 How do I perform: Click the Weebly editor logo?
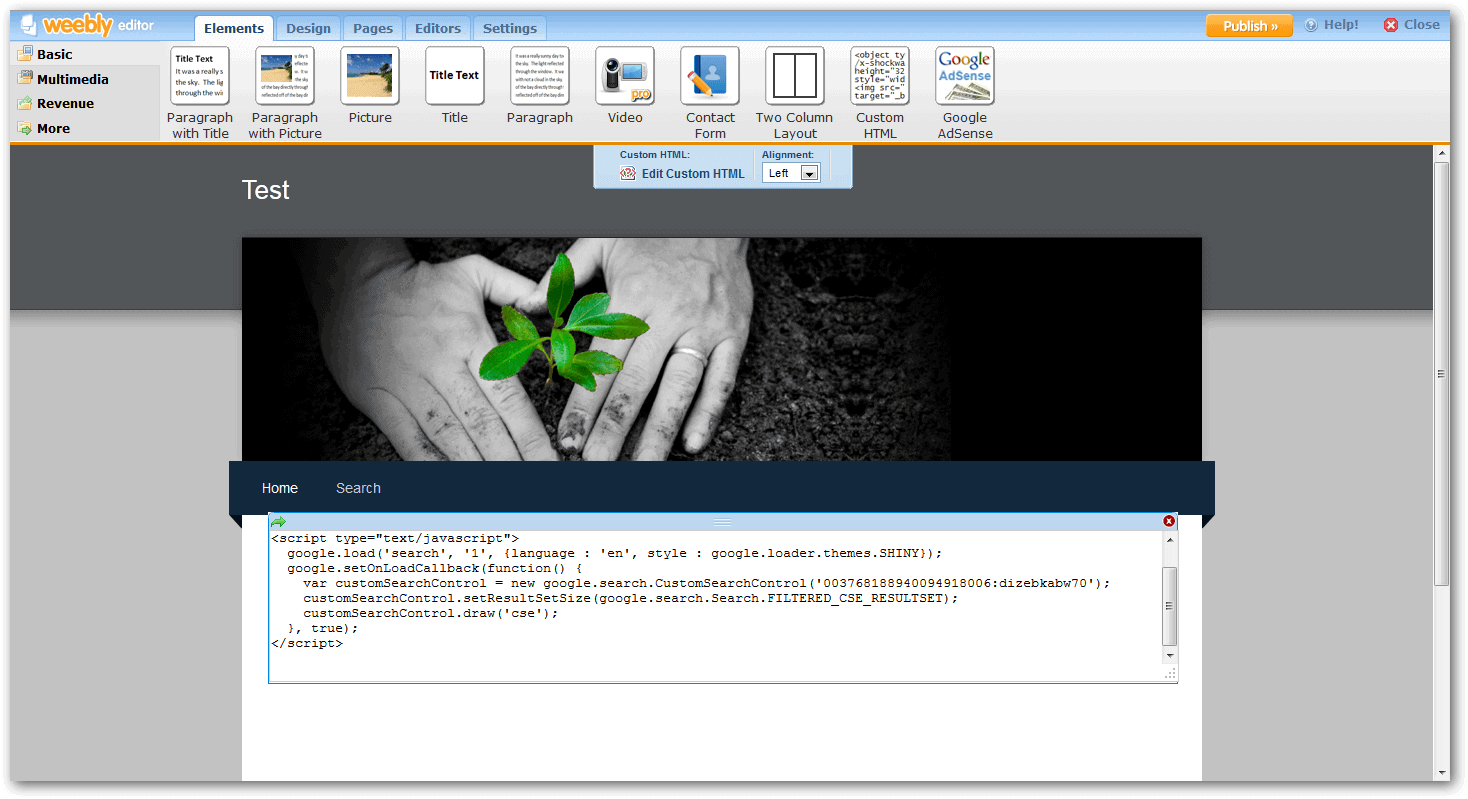(x=87, y=25)
